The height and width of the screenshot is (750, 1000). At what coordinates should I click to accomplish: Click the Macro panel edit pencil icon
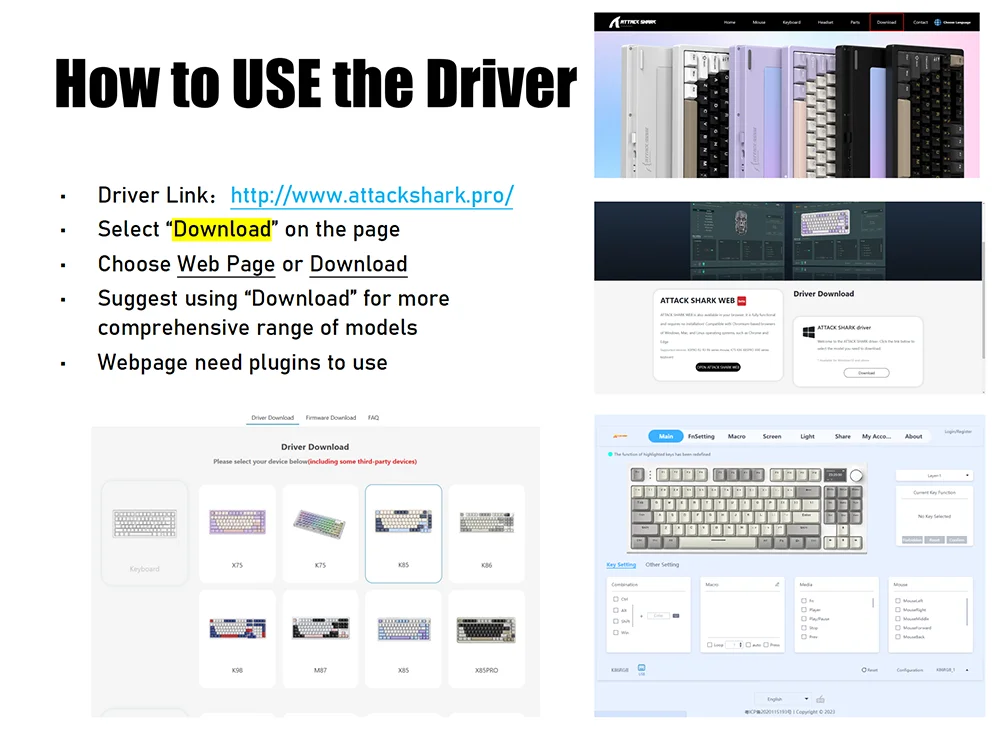(x=777, y=584)
